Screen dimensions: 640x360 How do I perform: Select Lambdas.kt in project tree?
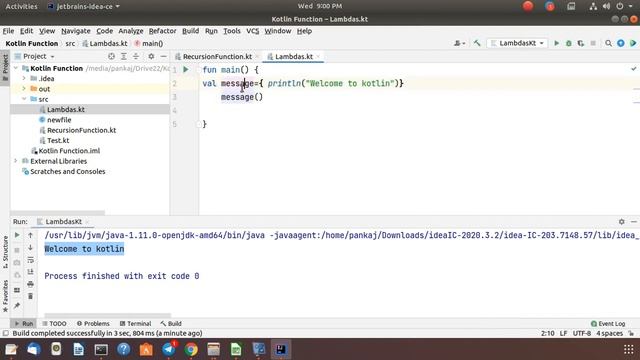66,109
